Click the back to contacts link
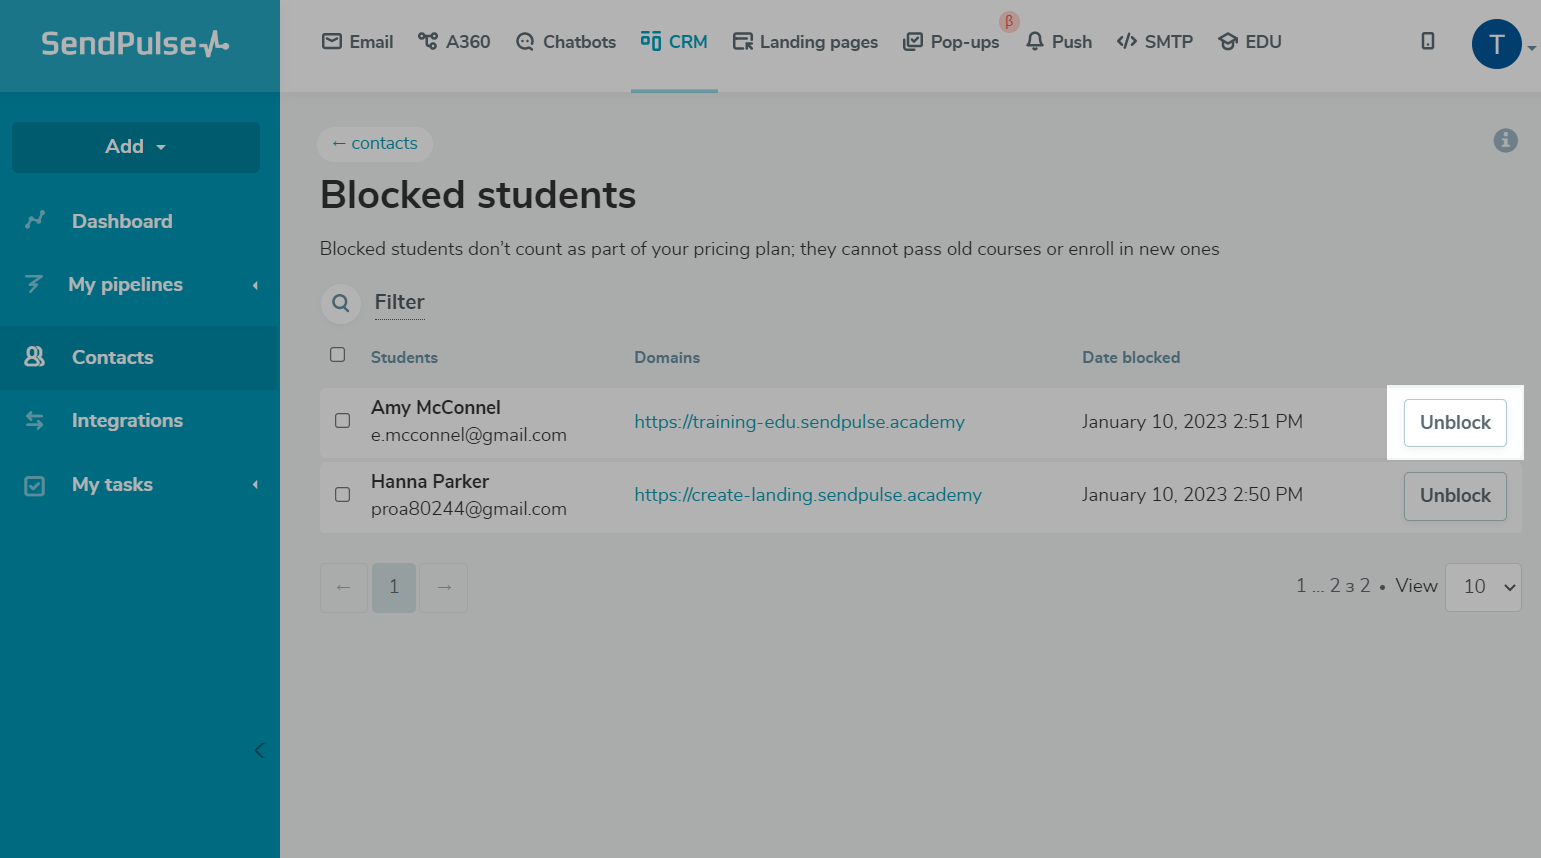Screen dimensions: 1541x858 click(x=375, y=144)
